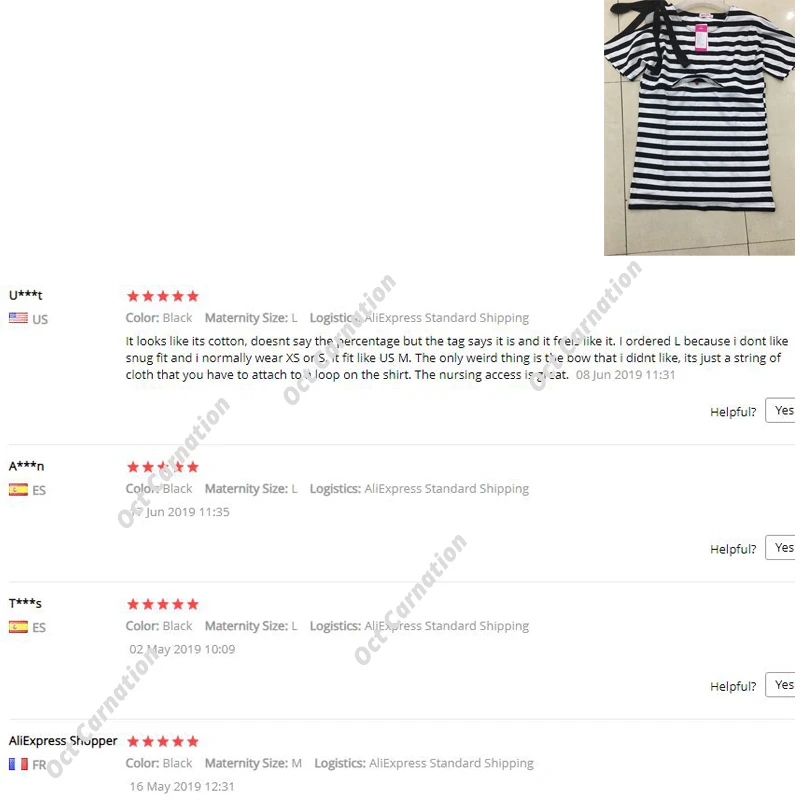Click reviewer name T***s
The height and width of the screenshot is (800, 800).
(25, 603)
